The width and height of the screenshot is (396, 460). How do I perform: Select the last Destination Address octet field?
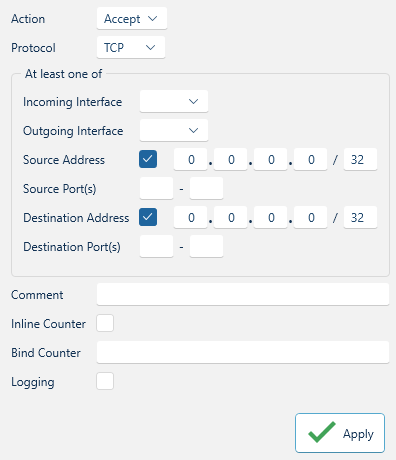tap(310, 217)
